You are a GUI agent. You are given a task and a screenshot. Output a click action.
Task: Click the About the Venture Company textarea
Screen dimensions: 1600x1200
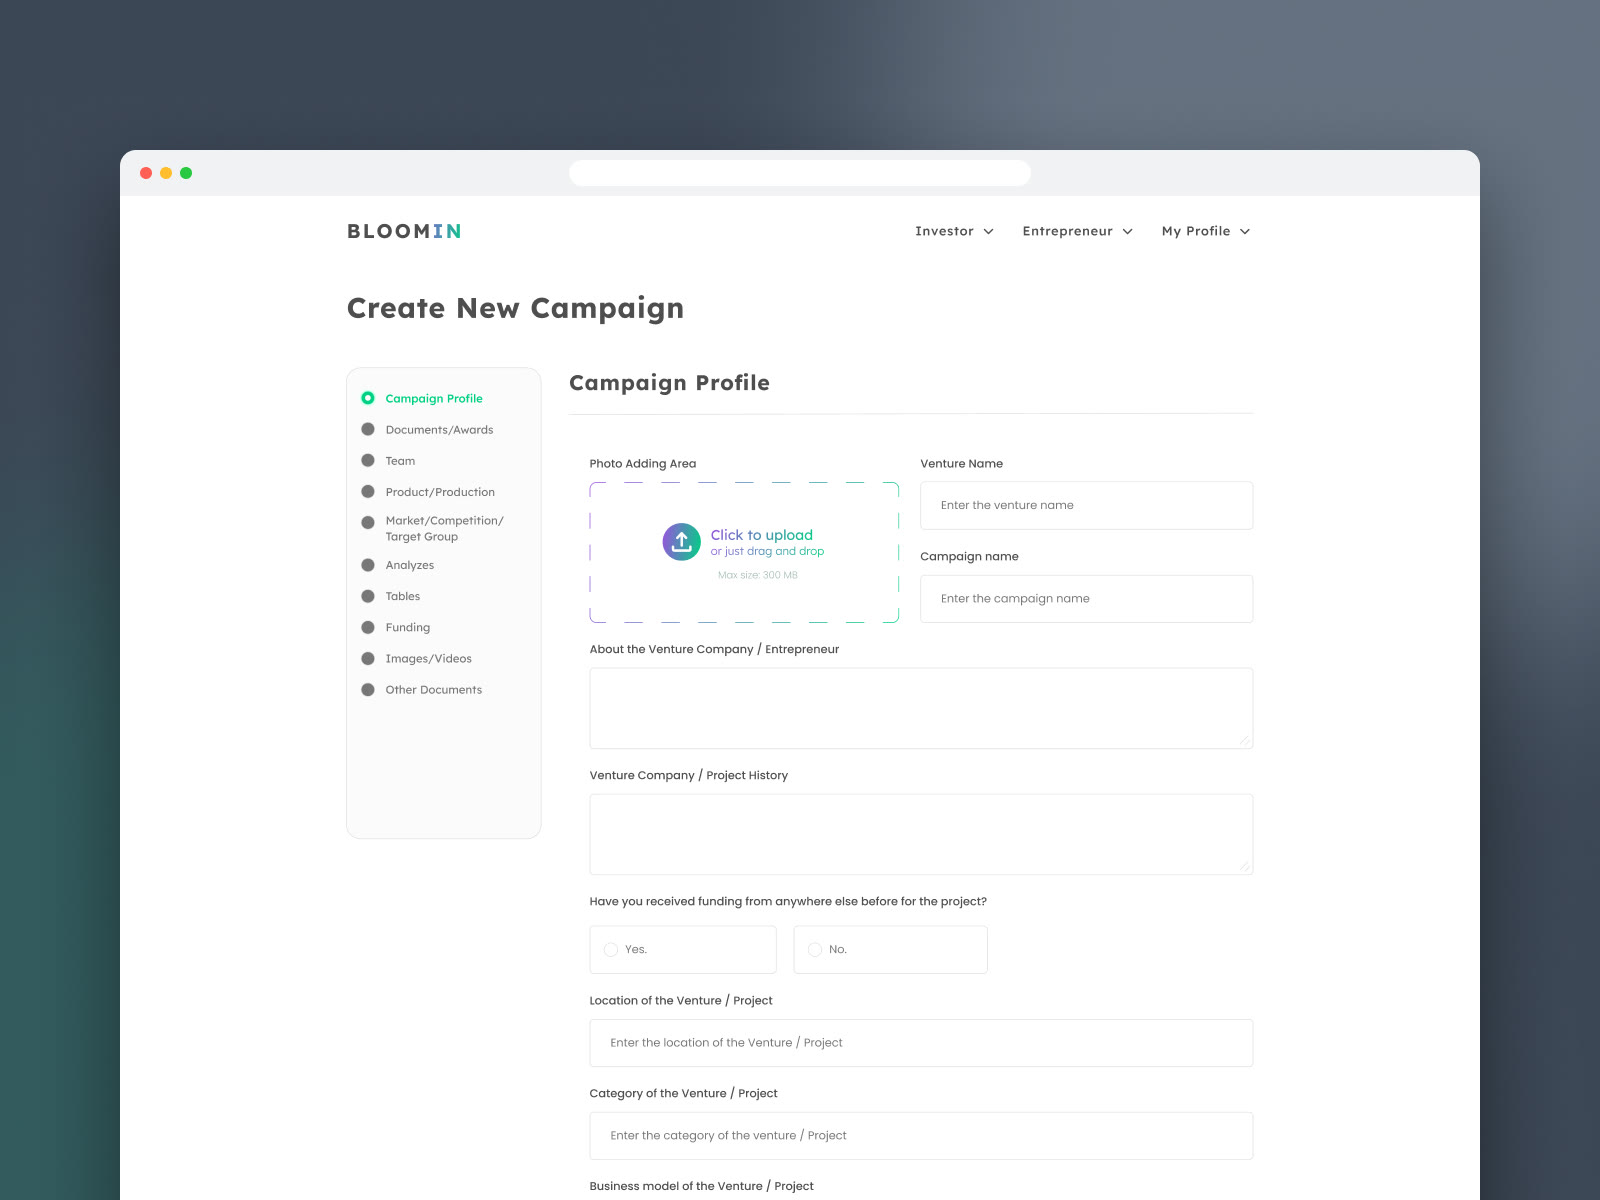[x=921, y=708]
